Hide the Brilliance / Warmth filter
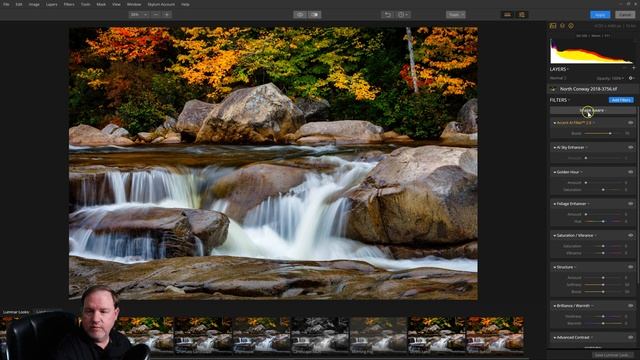Image resolution: width=640 pixels, height=360 pixels. click(631, 306)
